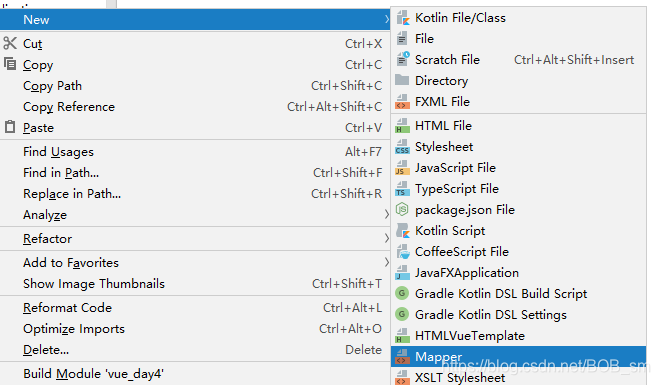Click the Gradle Kotlin DSL Settings icon

click(402, 314)
